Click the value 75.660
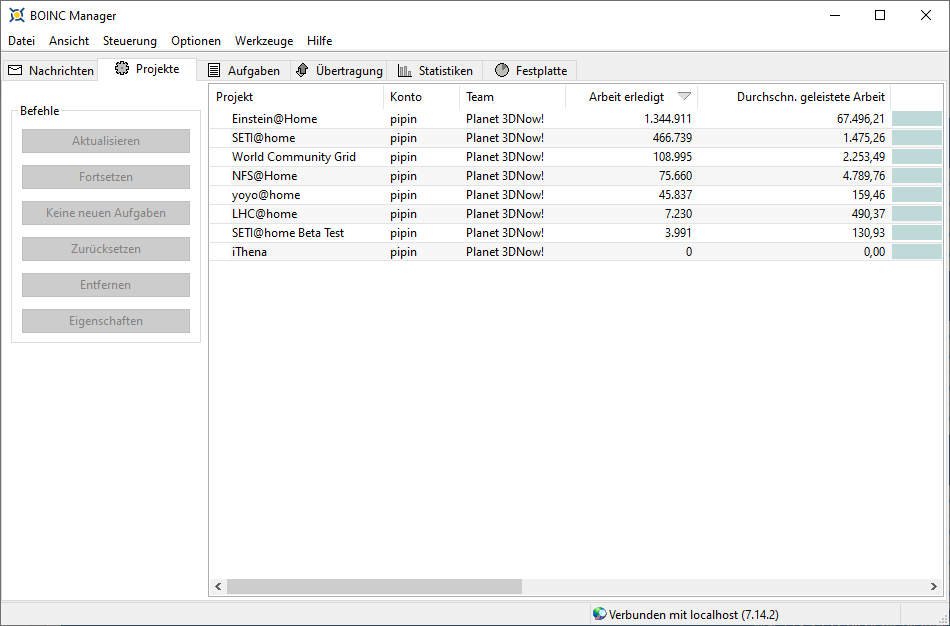The image size is (950, 626). pos(675,176)
